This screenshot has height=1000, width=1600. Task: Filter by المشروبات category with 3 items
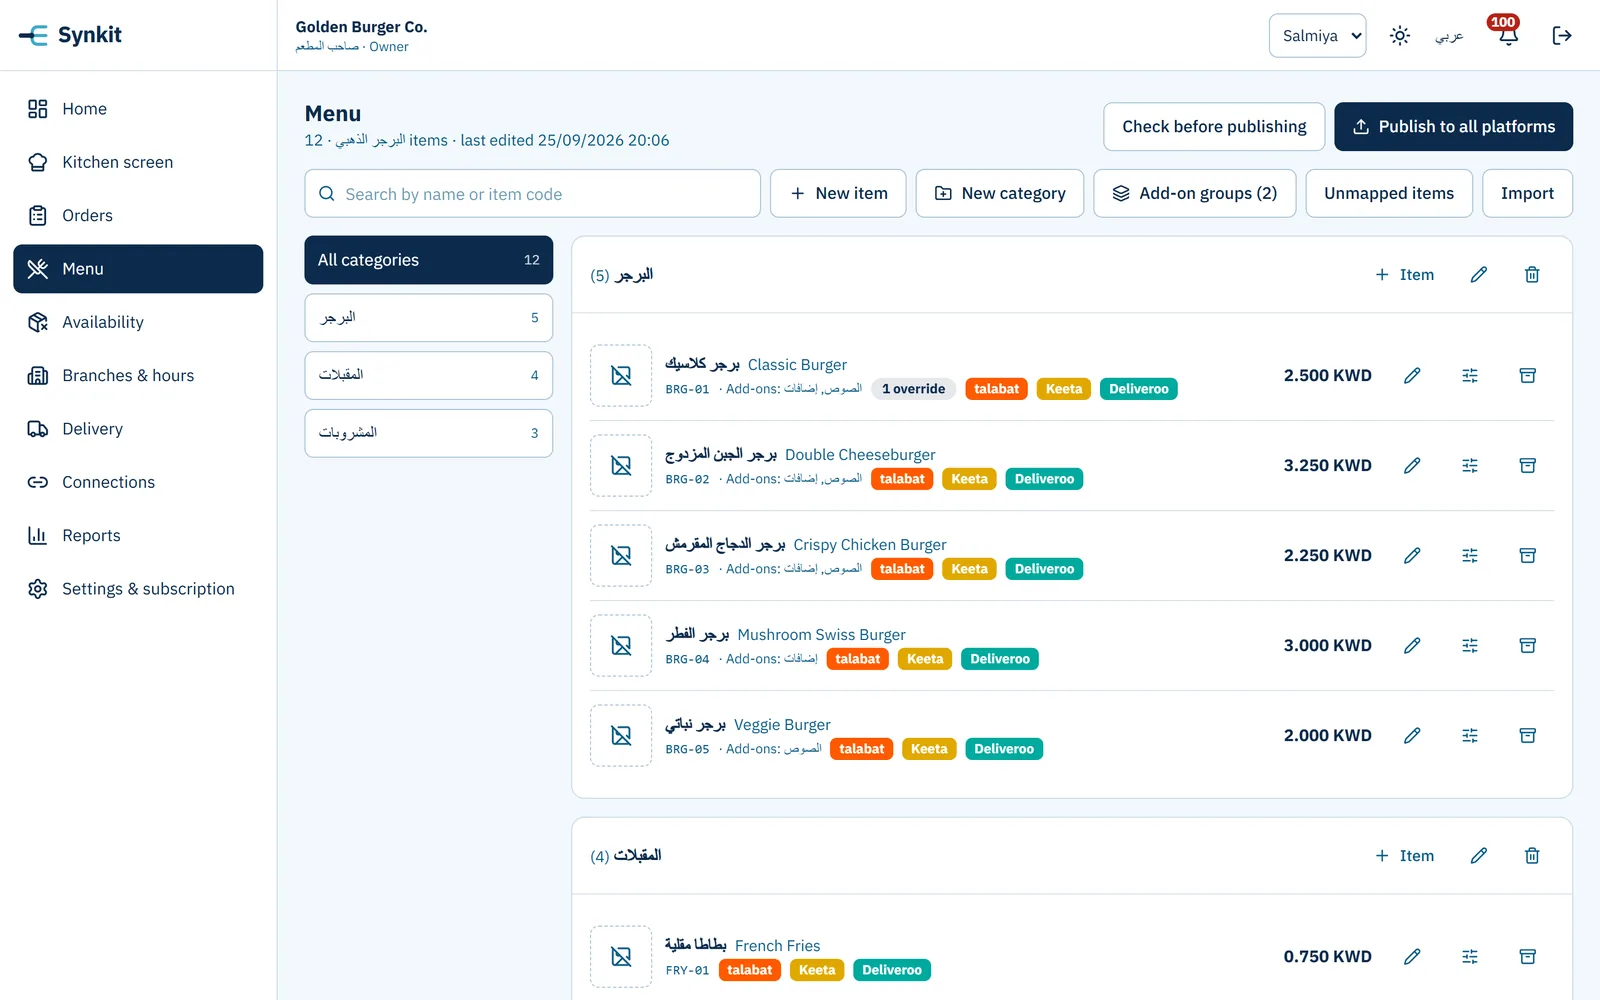click(429, 433)
